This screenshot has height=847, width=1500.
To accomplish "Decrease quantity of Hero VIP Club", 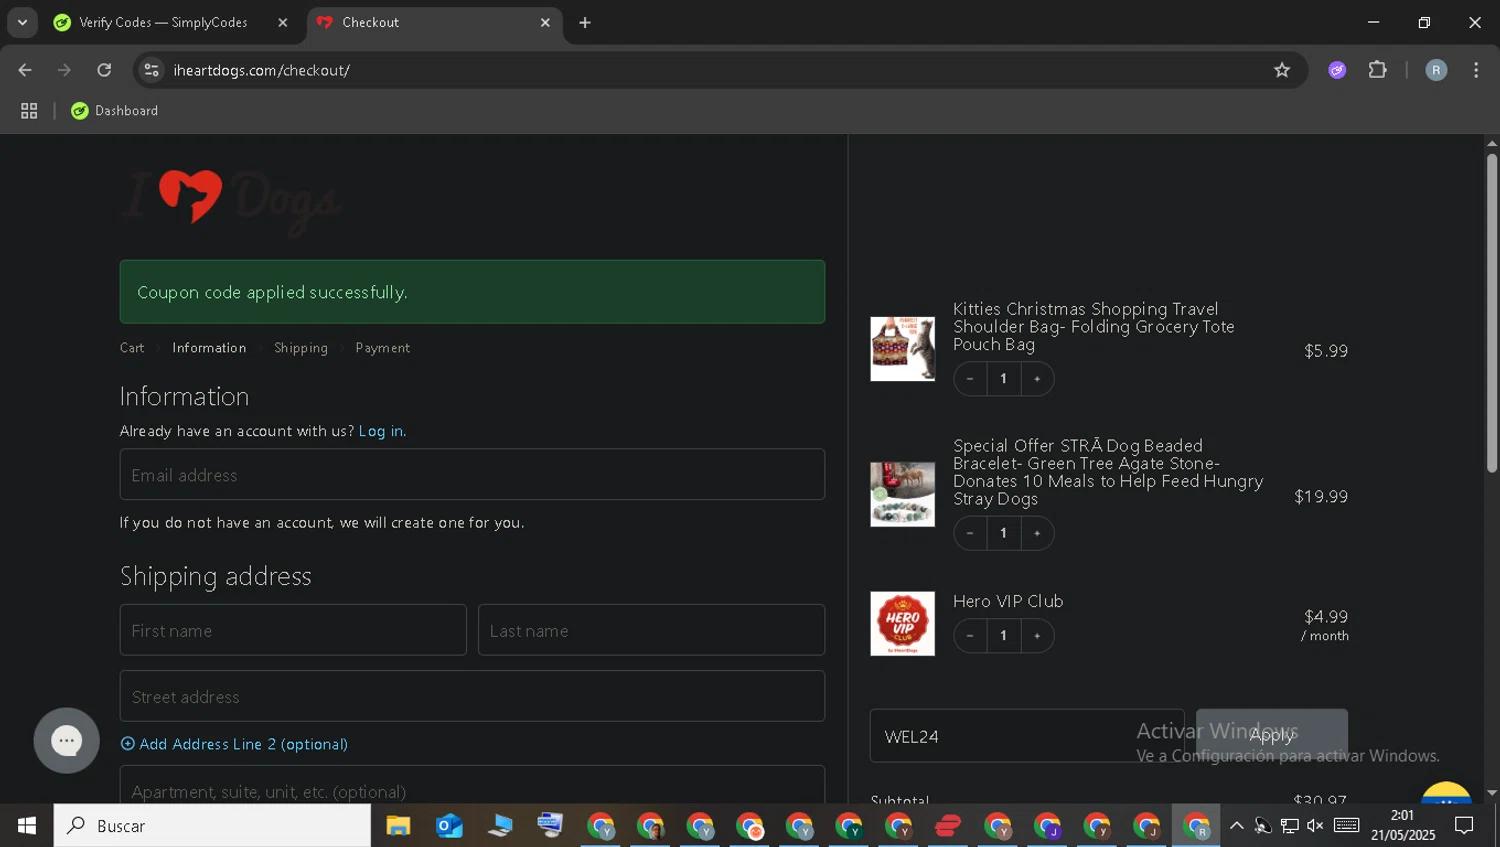I will [970, 636].
